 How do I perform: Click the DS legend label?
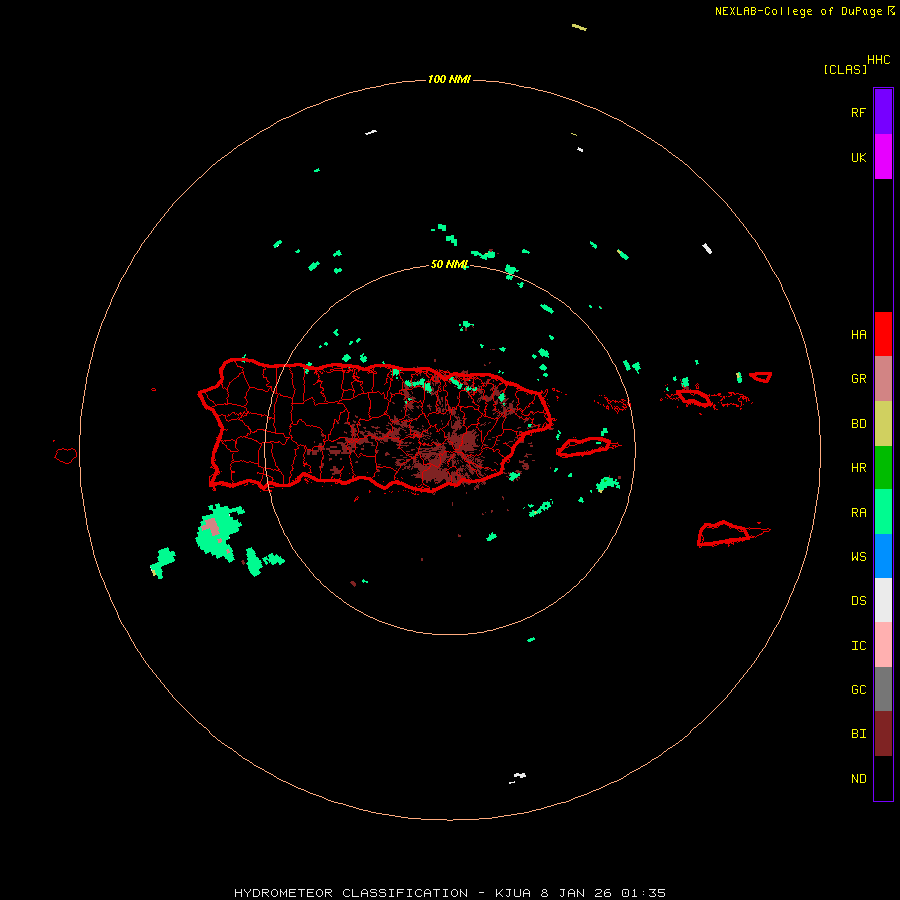(858, 601)
